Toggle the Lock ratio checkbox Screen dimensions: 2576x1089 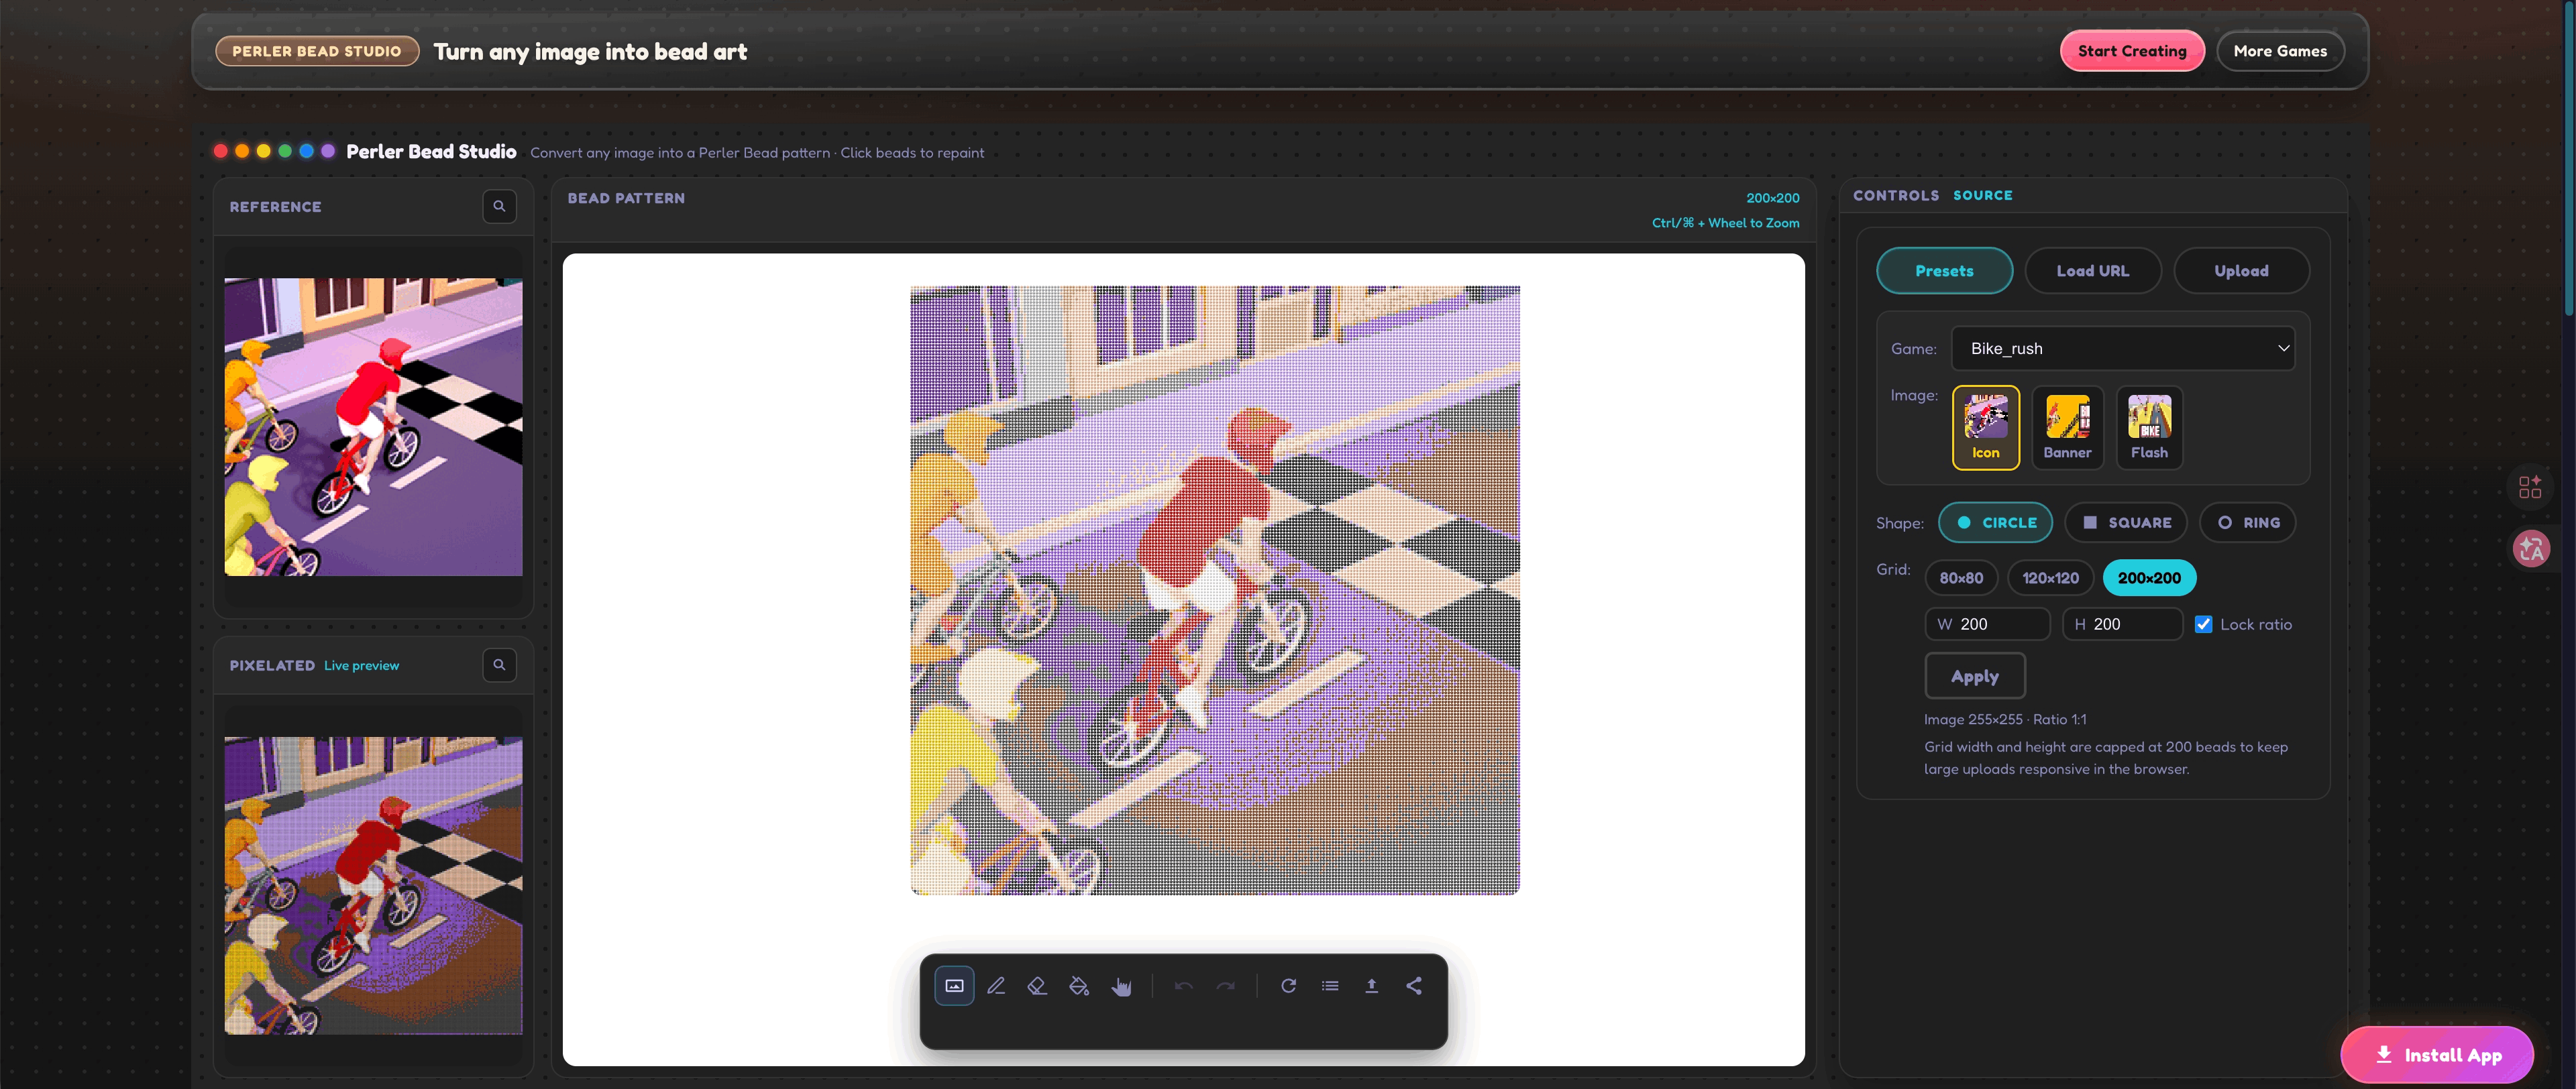[2203, 624]
